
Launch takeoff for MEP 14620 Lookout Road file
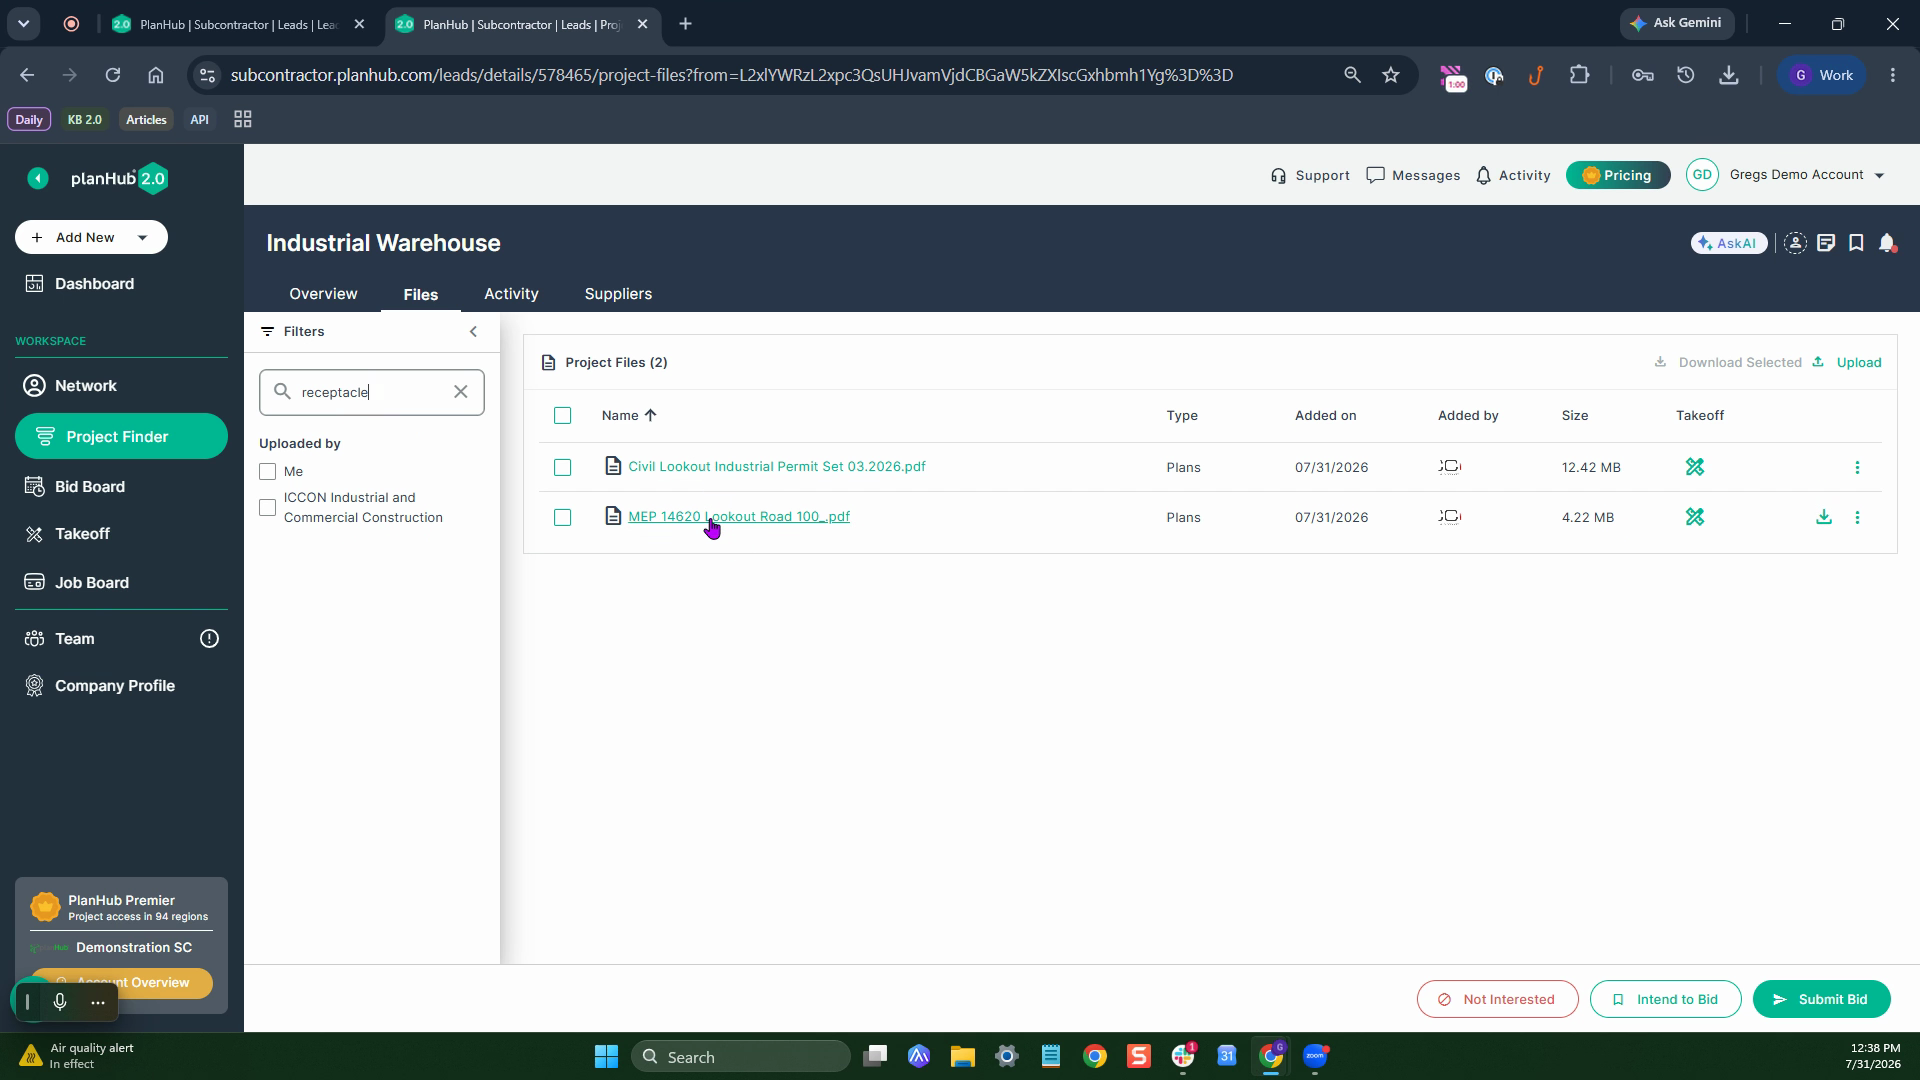(x=1695, y=517)
